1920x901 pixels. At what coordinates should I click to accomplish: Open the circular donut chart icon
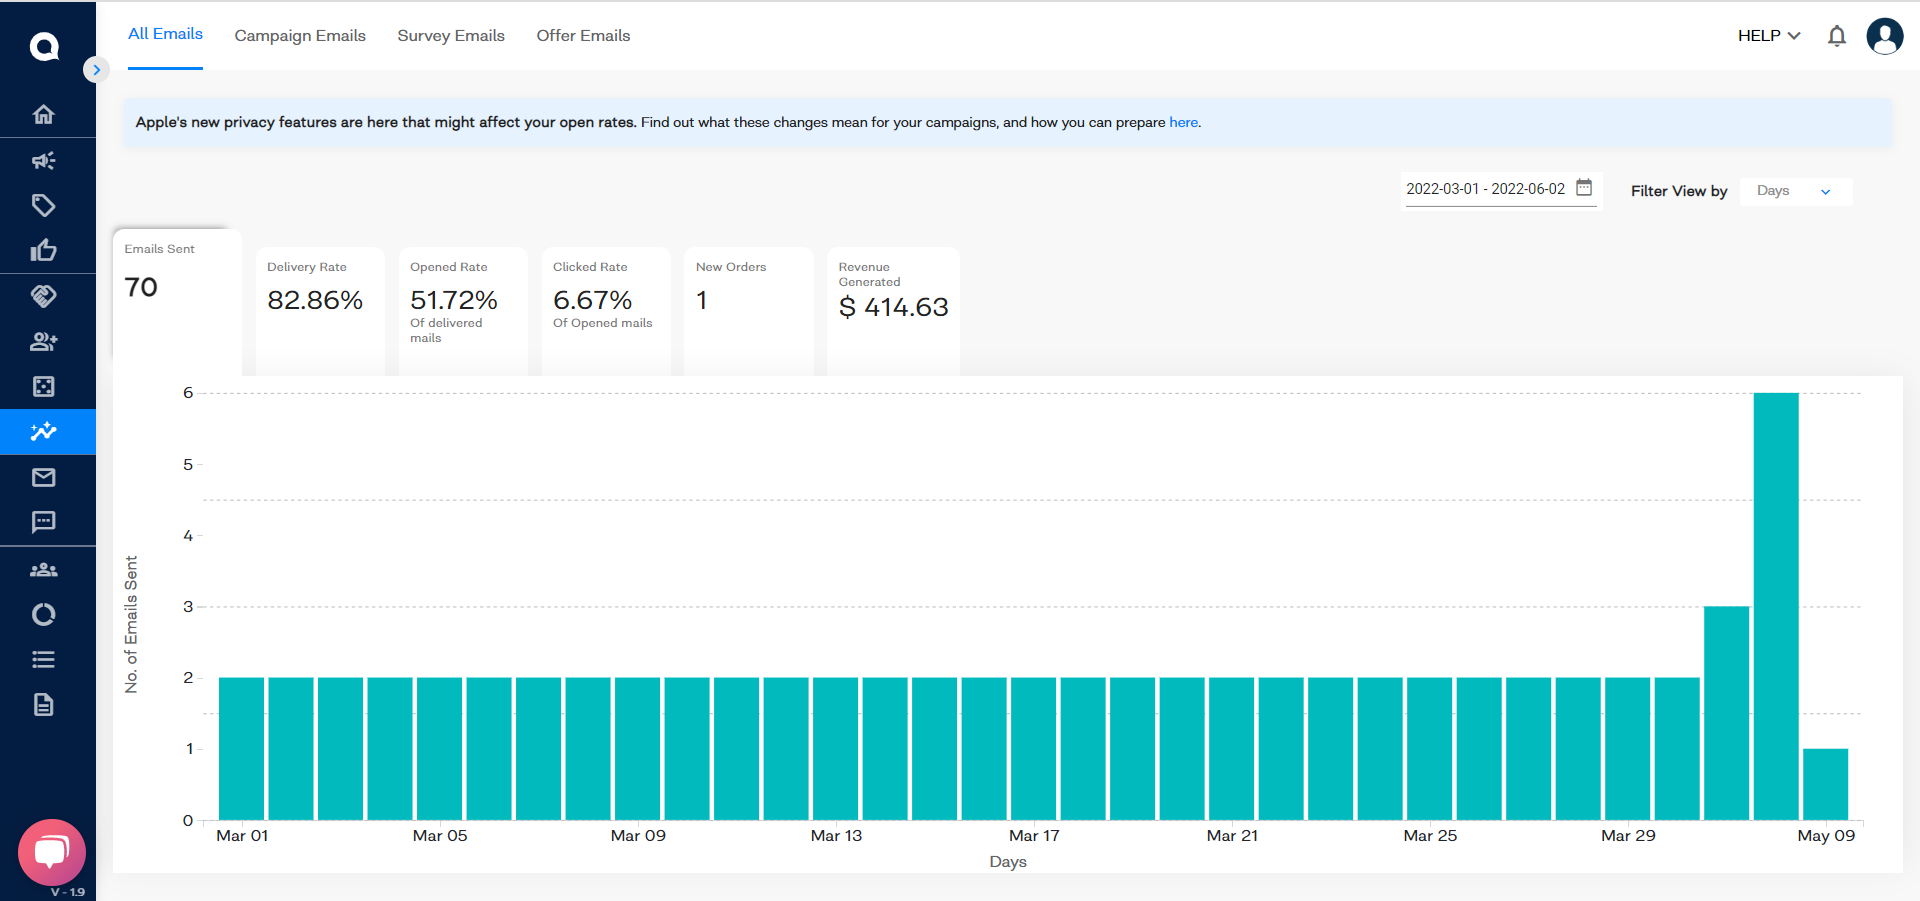(43, 614)
